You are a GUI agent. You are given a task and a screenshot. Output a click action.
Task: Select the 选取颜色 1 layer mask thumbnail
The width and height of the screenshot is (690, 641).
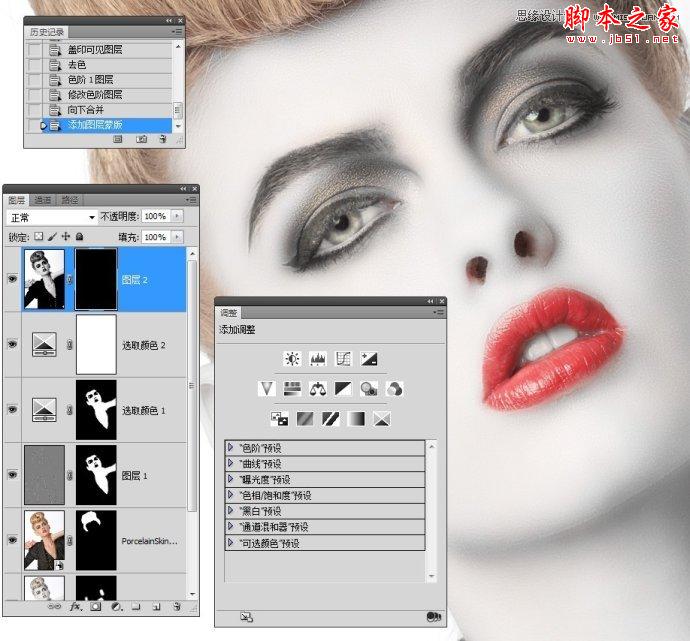click(96, 410)
